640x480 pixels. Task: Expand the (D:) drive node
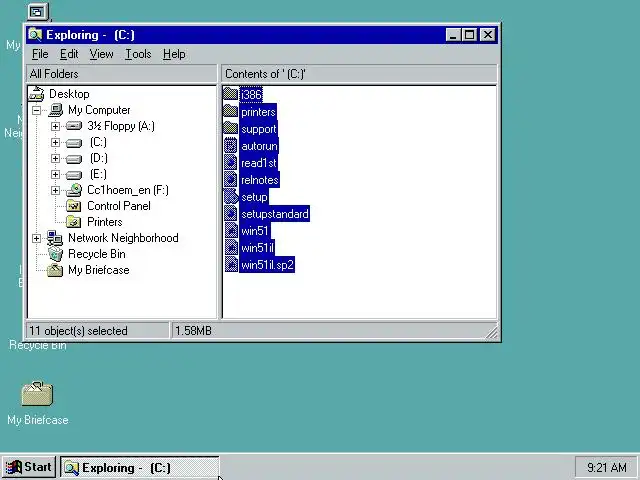point(56,158)
